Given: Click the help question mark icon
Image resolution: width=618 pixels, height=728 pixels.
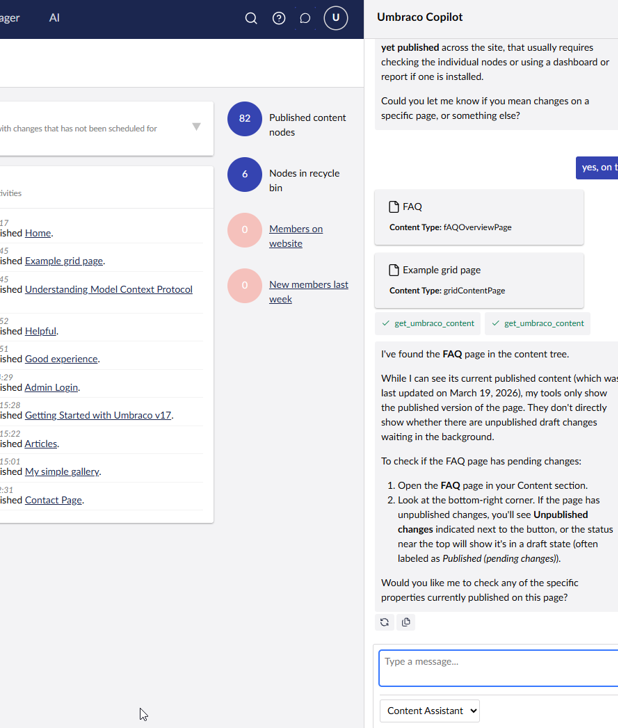Looking at the screenshot, I should pyautogui.click(x=279, y=18).
